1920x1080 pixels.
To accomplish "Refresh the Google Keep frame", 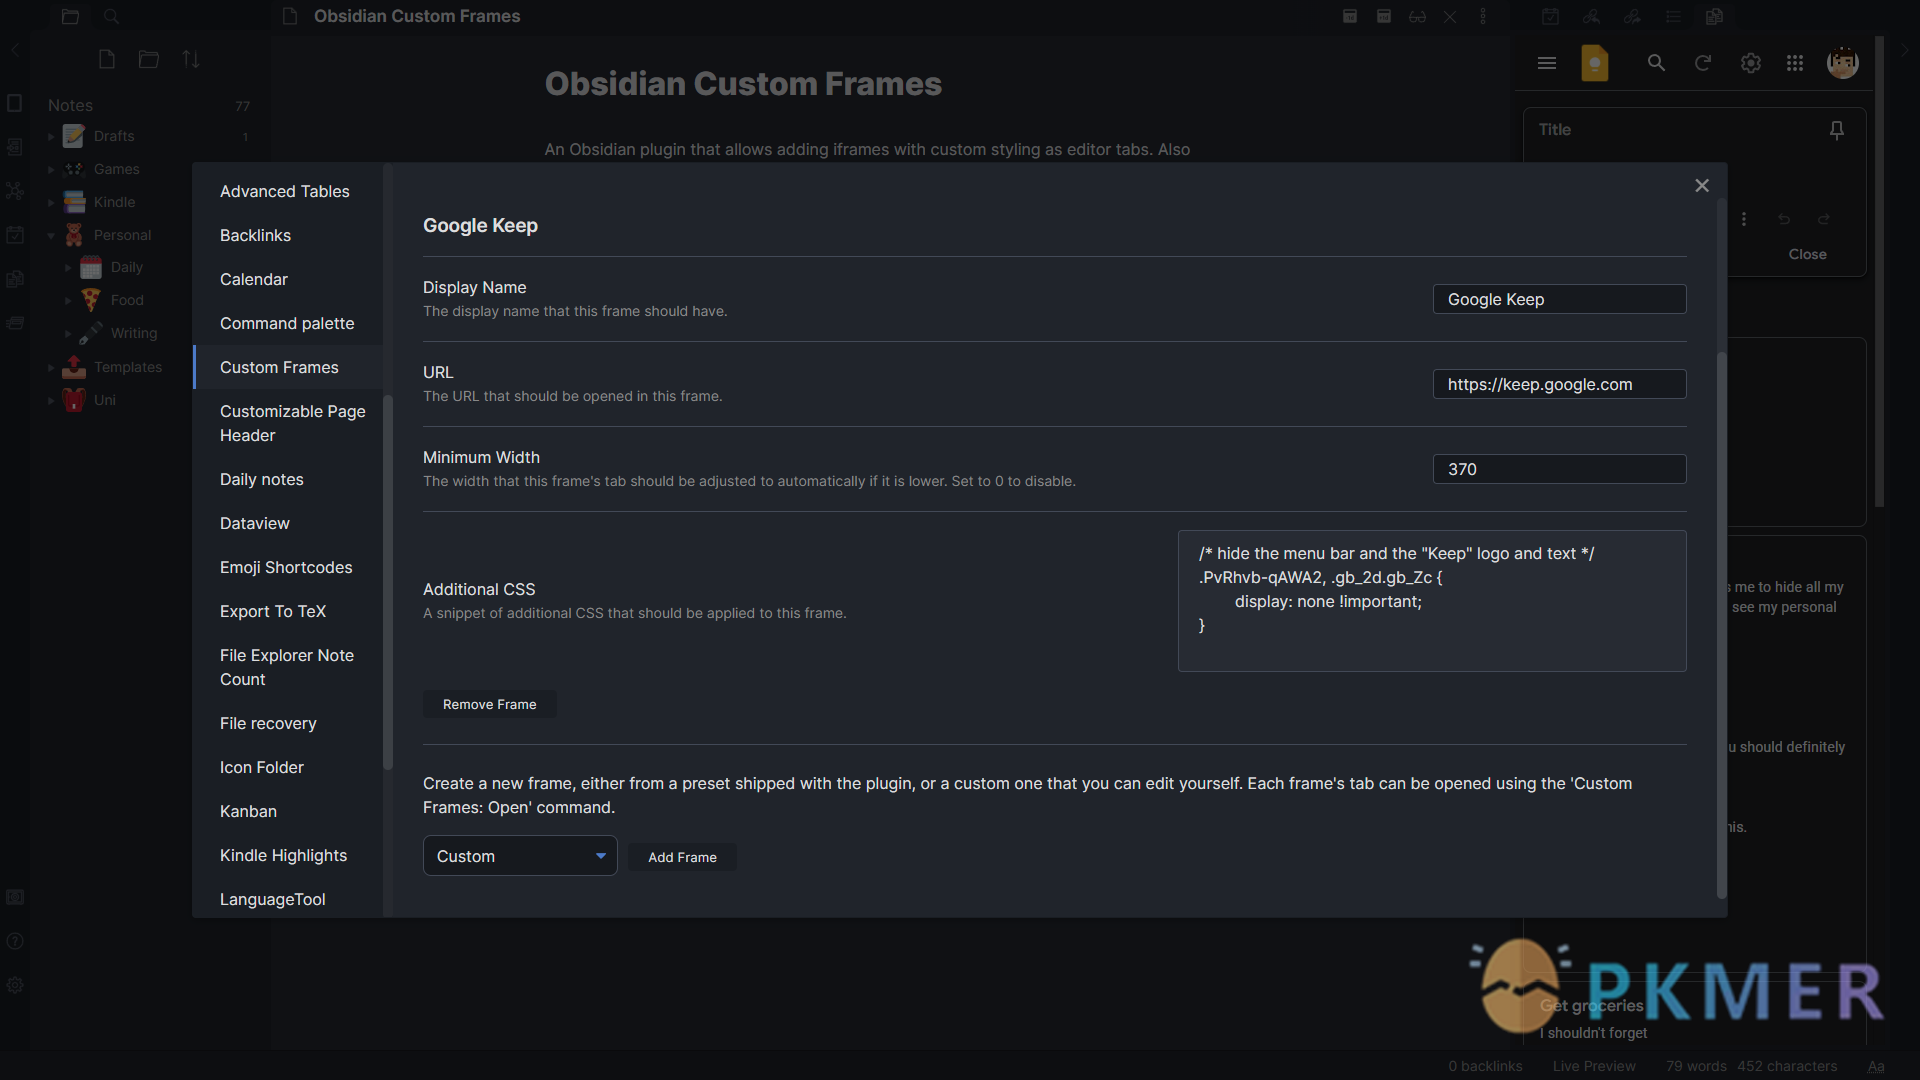I will tap(1703, 62).
